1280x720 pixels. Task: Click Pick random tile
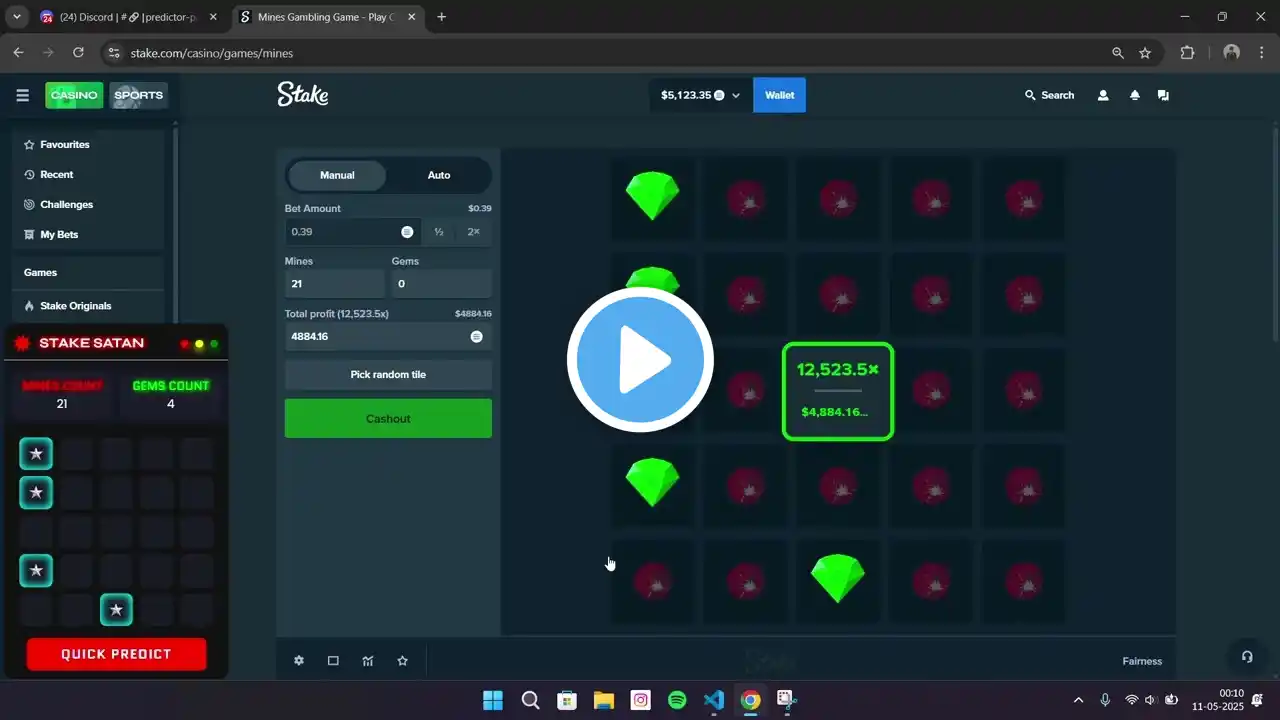tap(388, 374)
